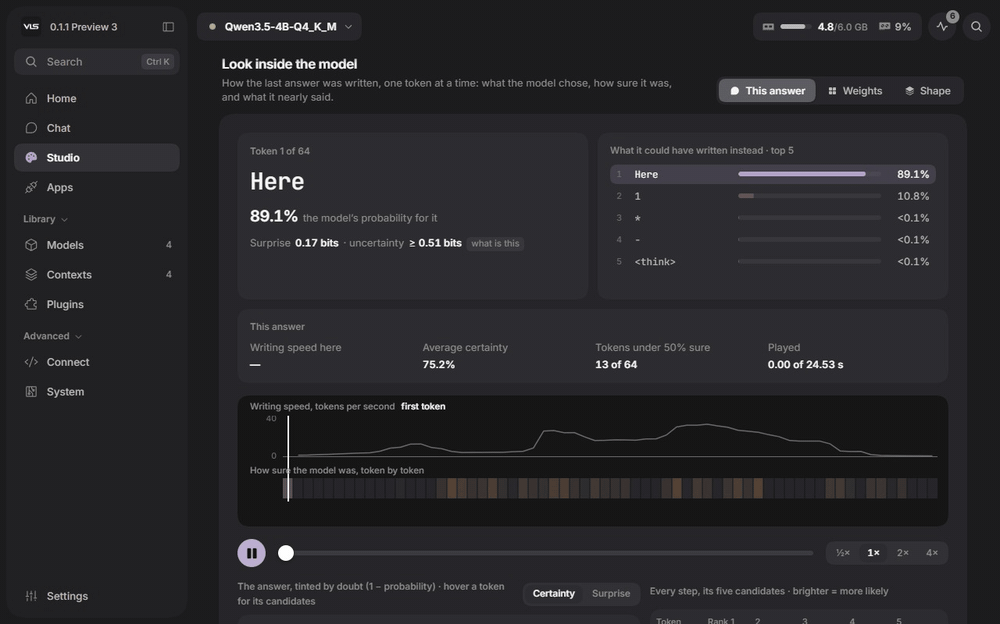Click the VLS app logo
This screenshot has height=624, width=1000.
tap(31, 27)
